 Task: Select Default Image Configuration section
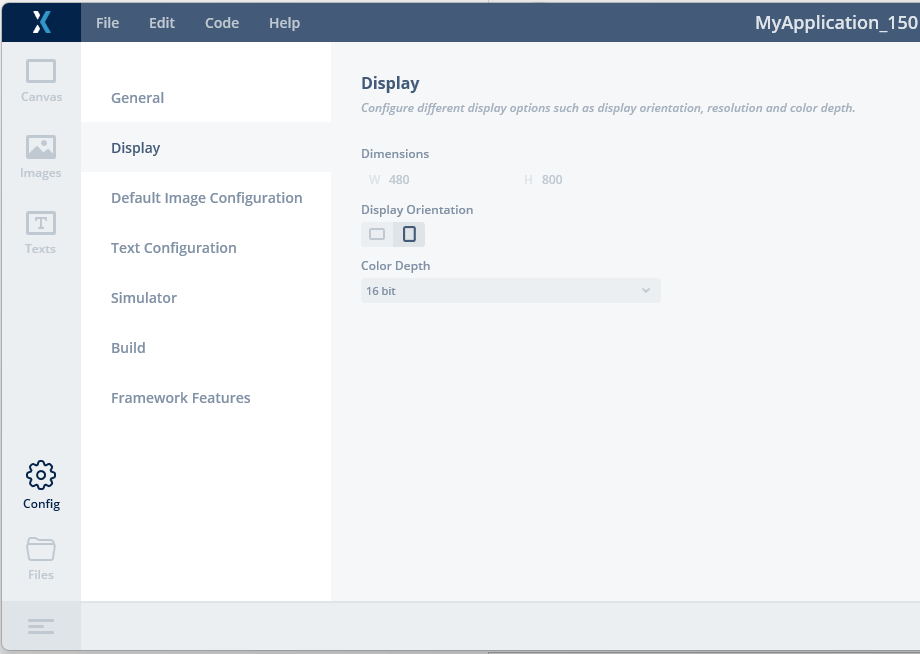click(x=207, y=198)
